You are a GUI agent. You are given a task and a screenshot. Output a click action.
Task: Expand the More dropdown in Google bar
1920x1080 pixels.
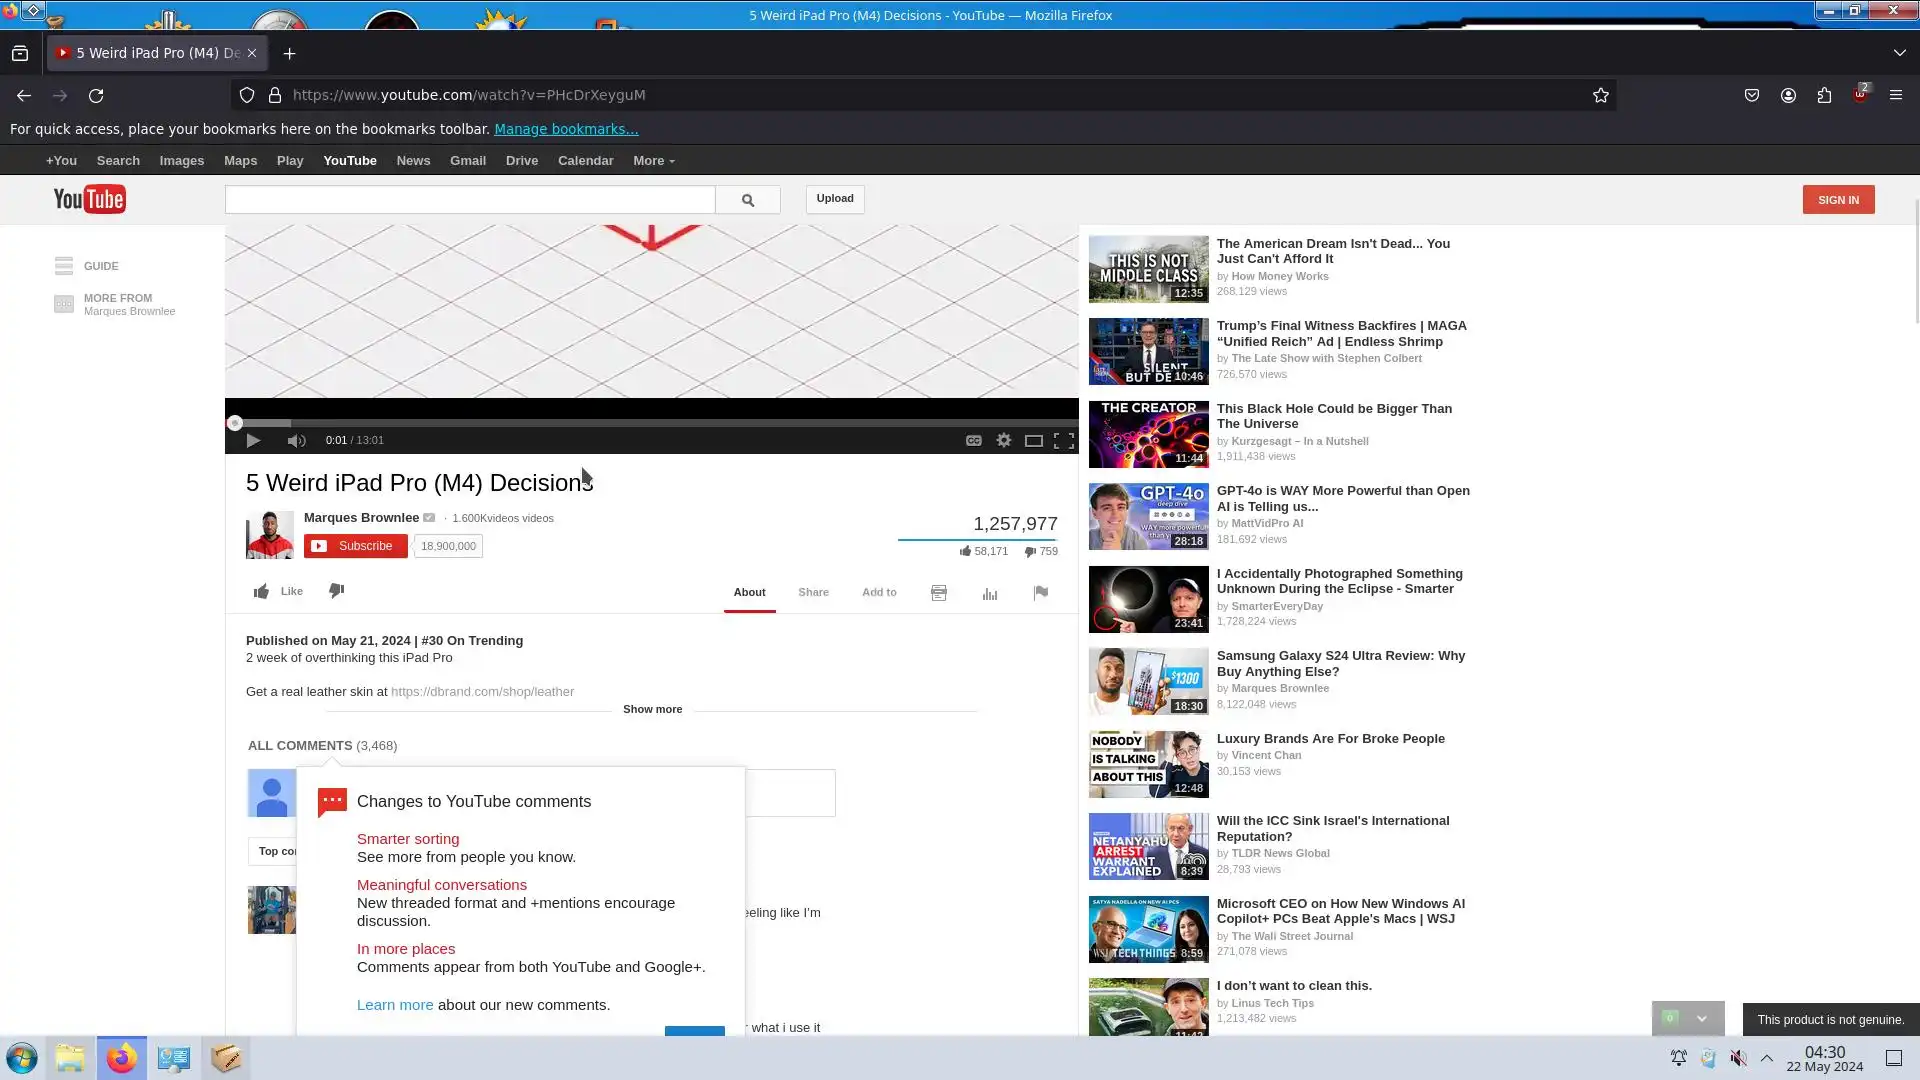[x=653, y=161]
